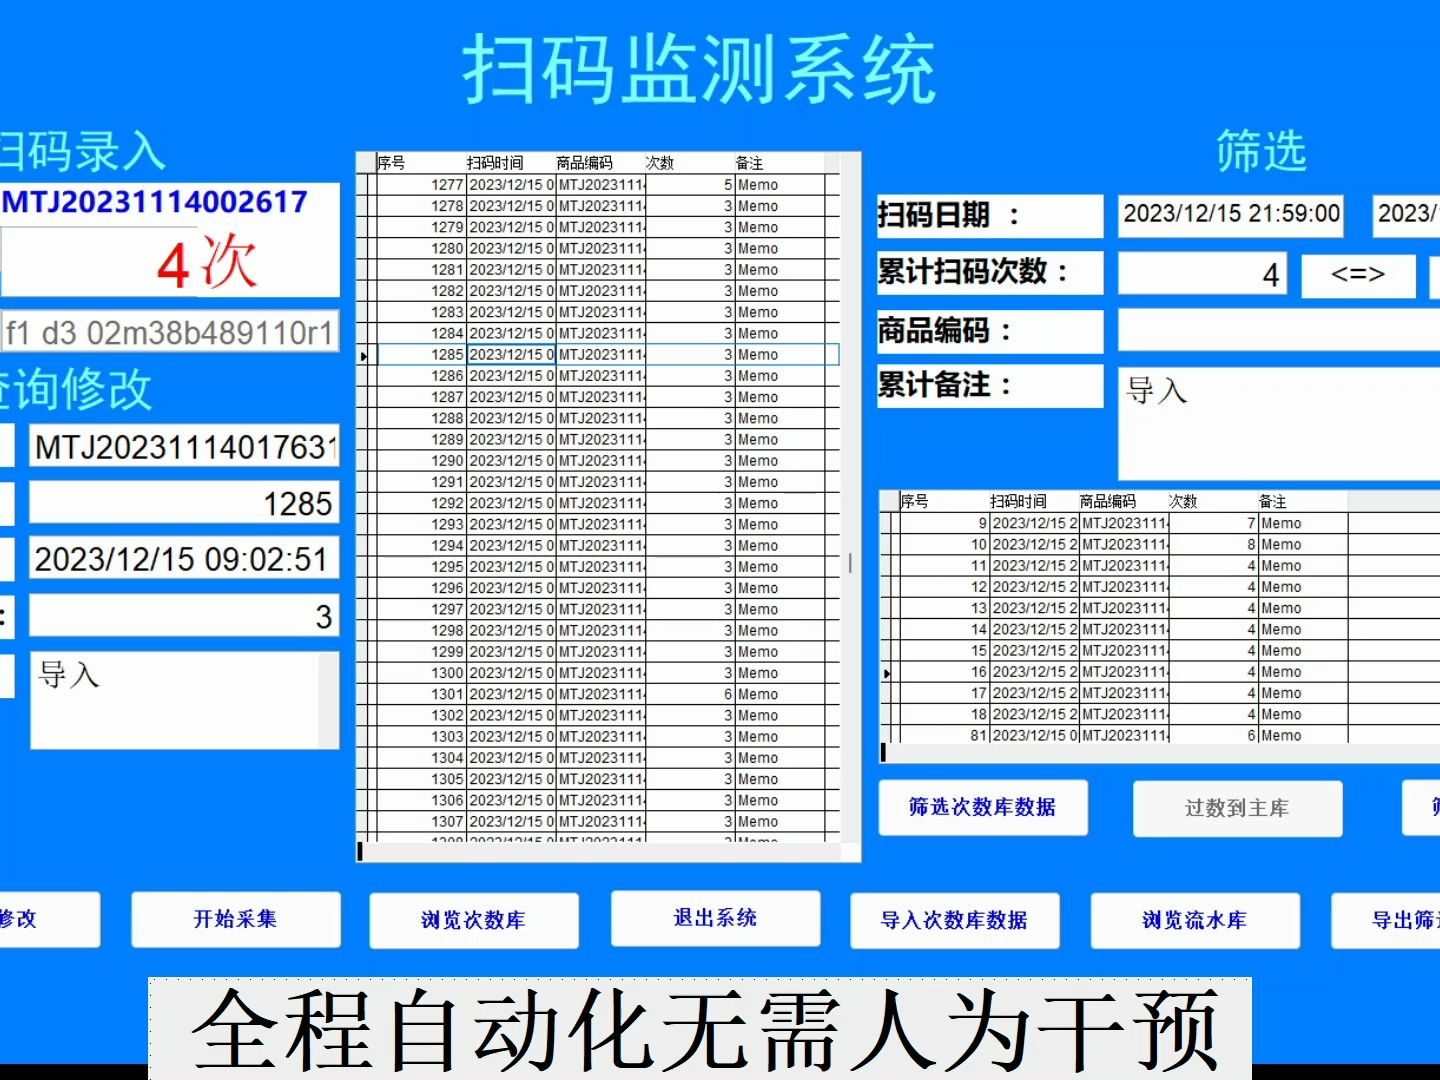Click the 退出系统 button
This screenshot has width=1440, height=1080.
click(x=714, y=918)
